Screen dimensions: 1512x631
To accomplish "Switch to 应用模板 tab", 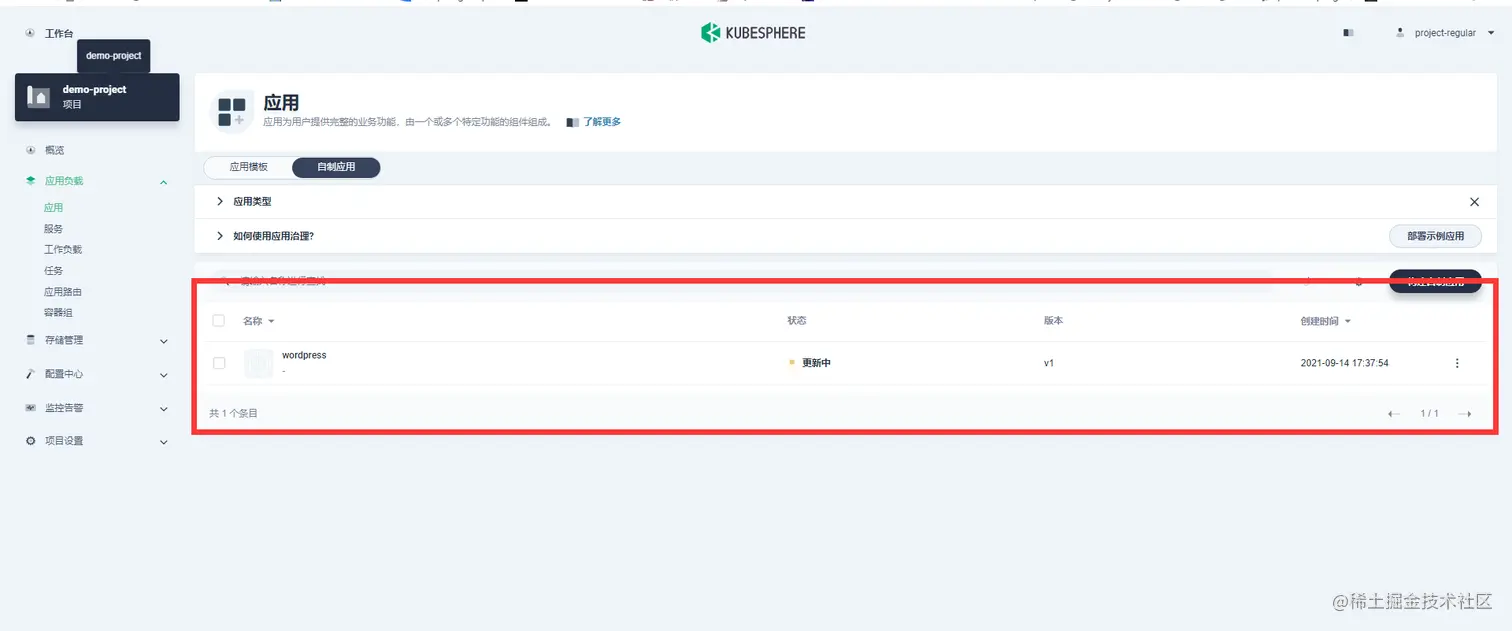I will click(249, 167).
